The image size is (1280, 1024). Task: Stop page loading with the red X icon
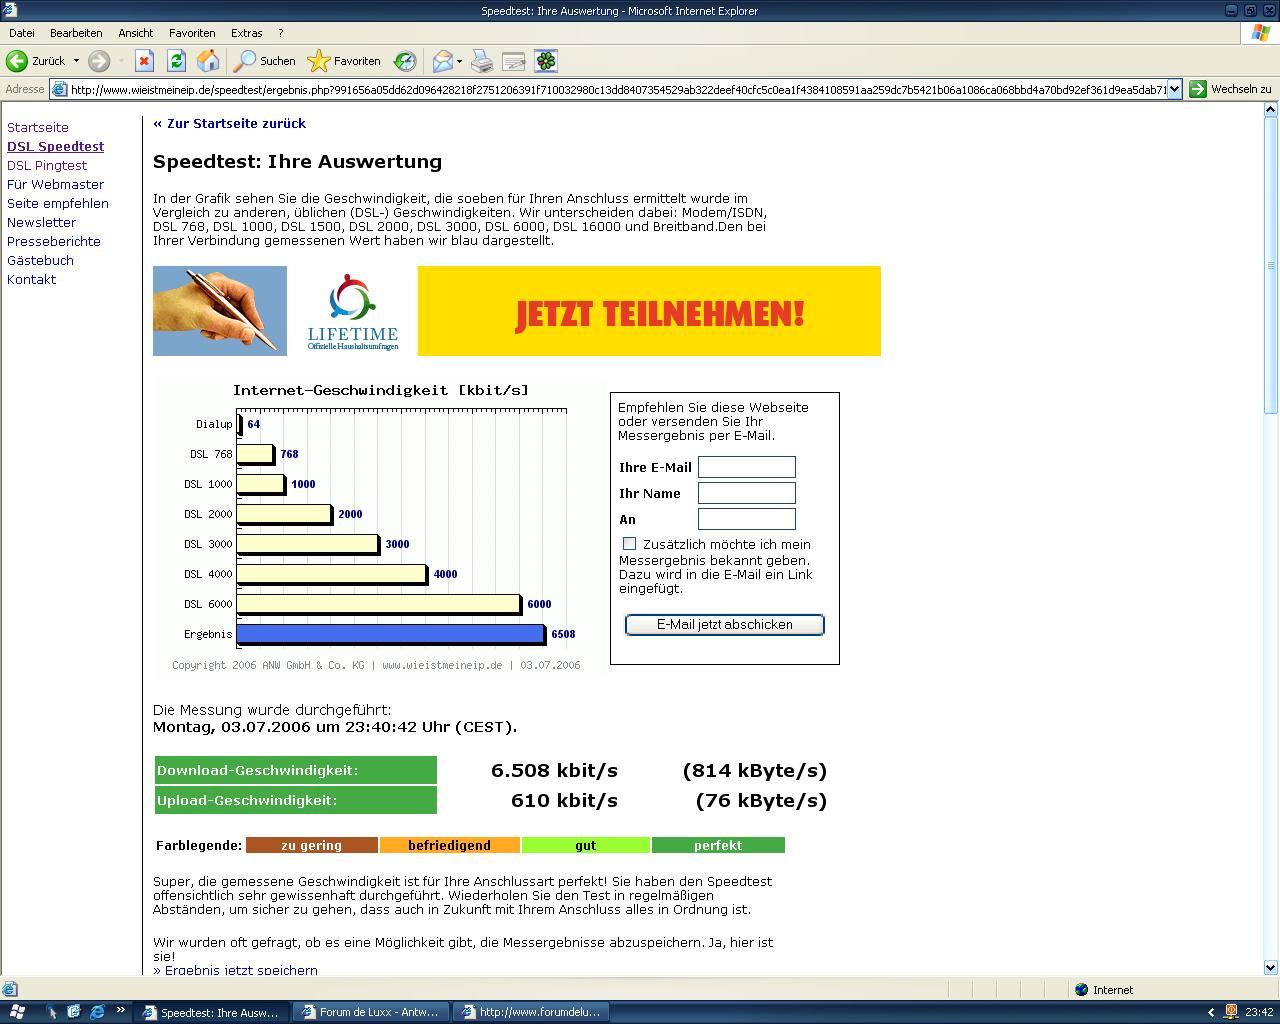pyautogui.click(x=144, y=61)
